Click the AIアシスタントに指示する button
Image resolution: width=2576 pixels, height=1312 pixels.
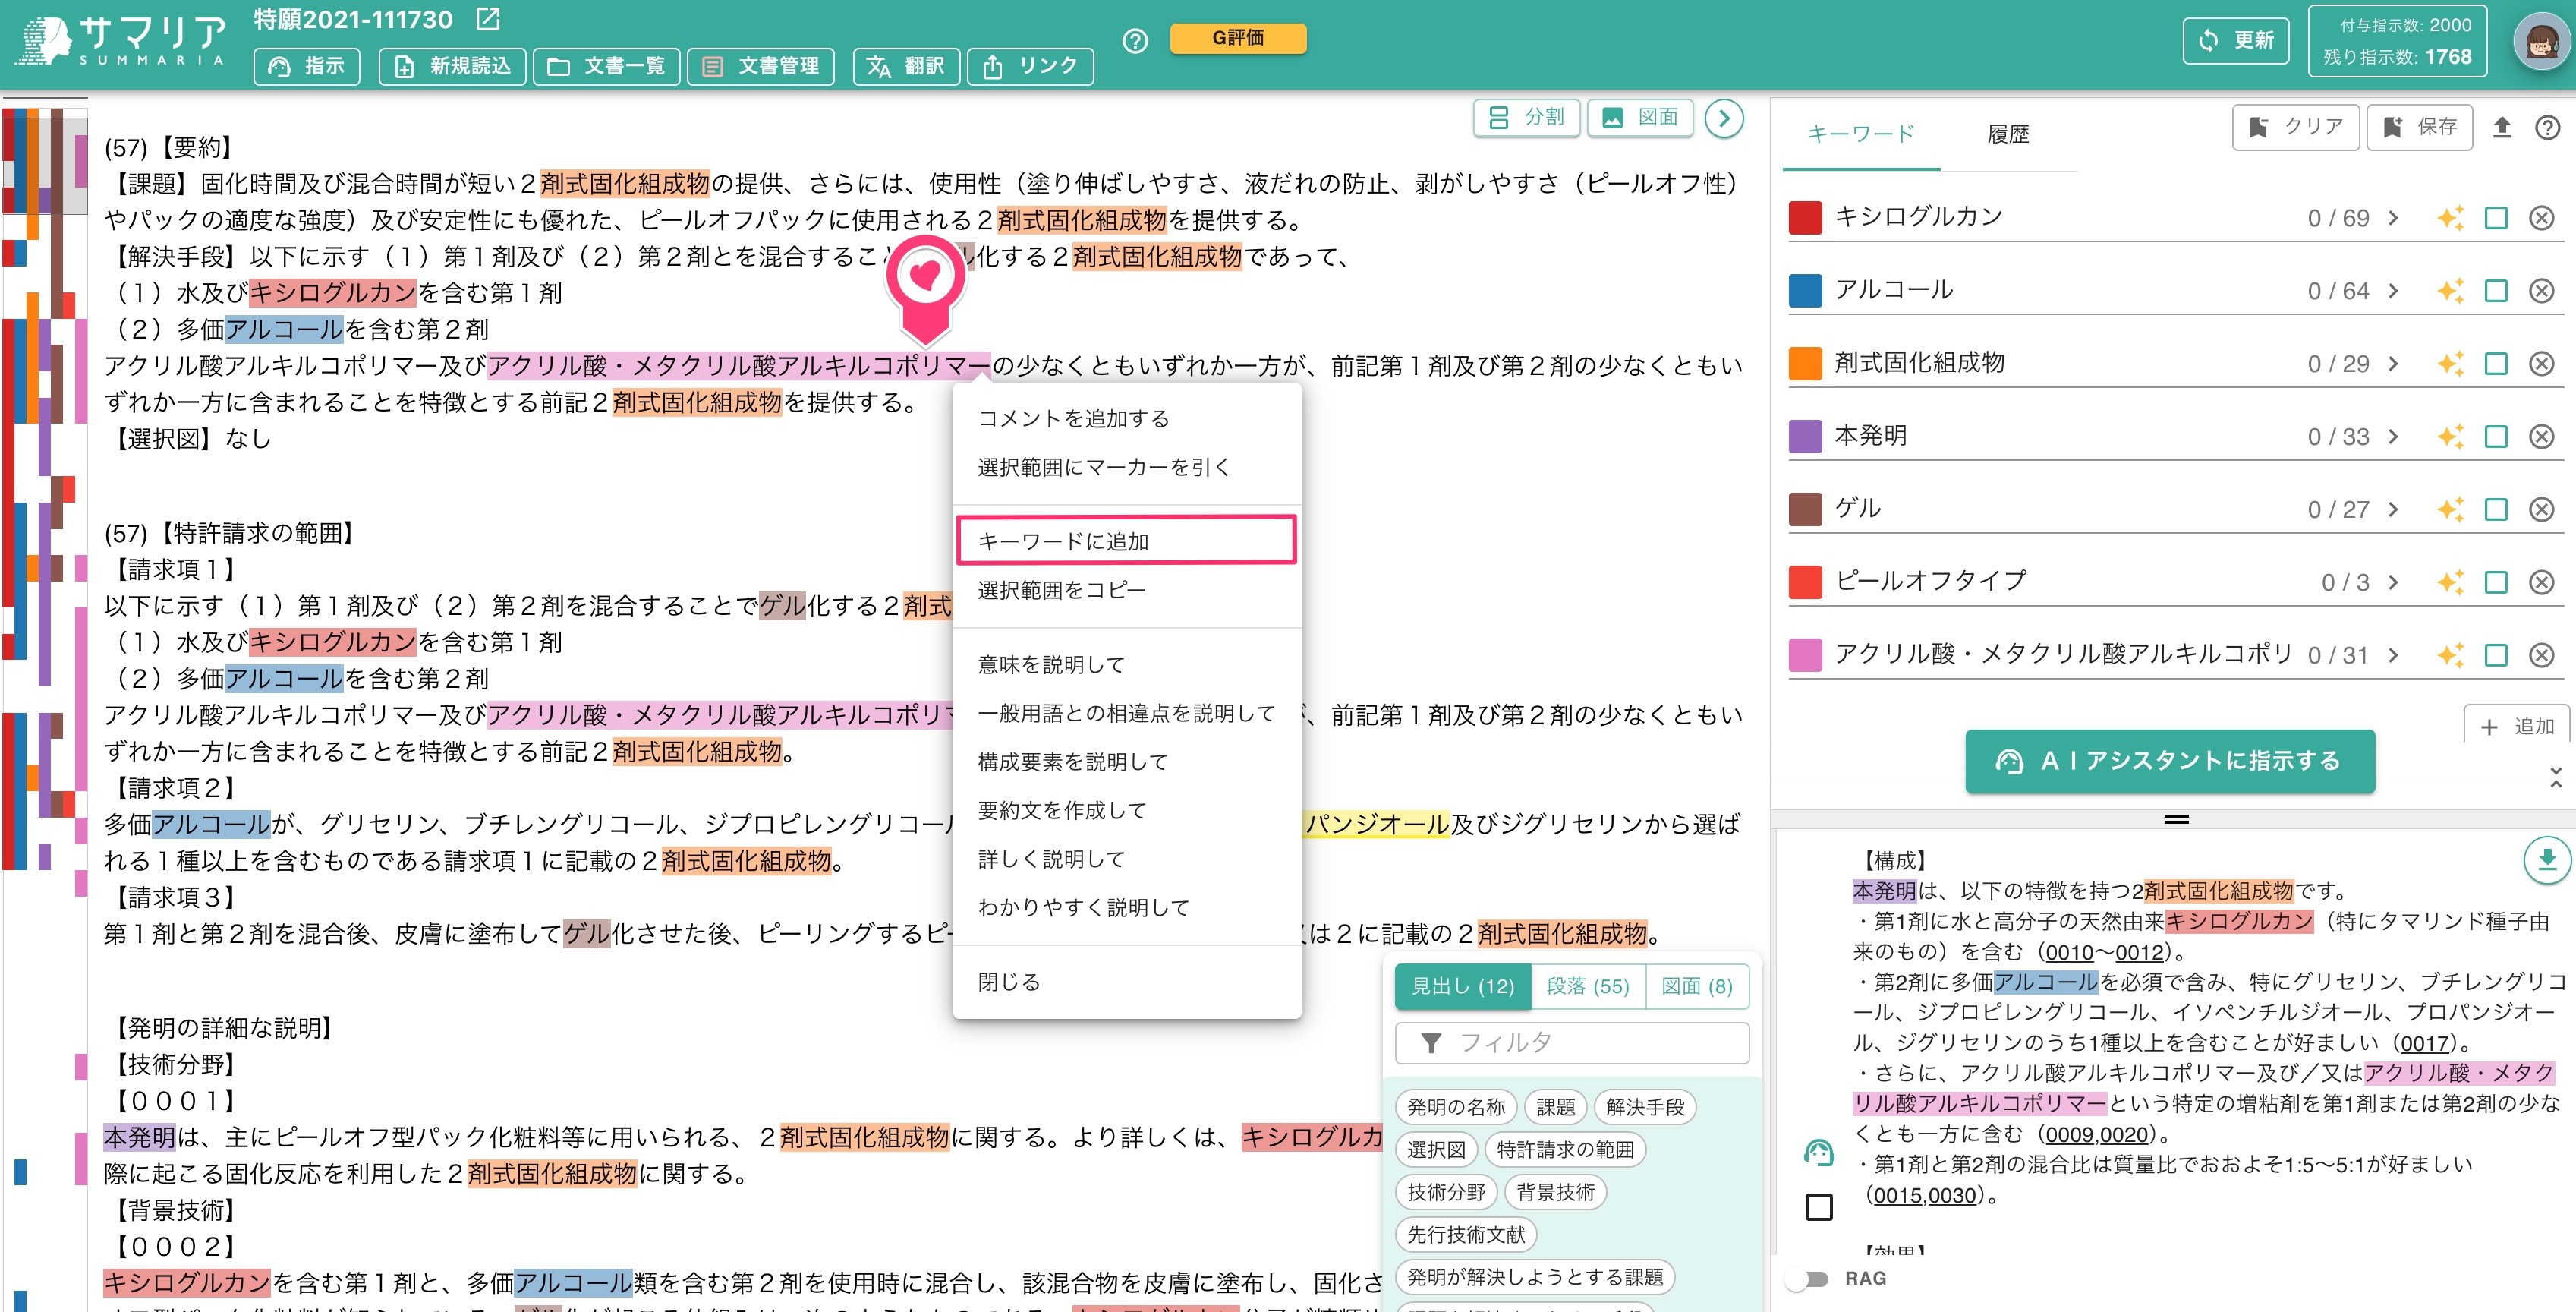[2170, 761]
